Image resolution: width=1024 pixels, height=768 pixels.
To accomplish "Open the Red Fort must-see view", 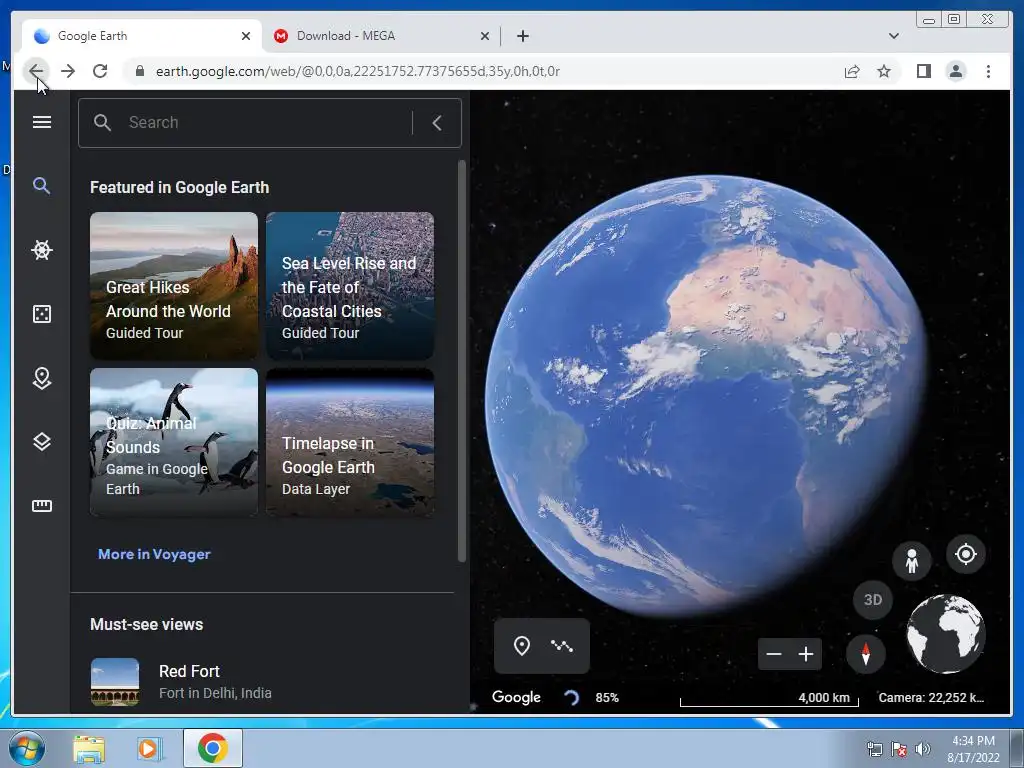I will [x=272, y=682].
